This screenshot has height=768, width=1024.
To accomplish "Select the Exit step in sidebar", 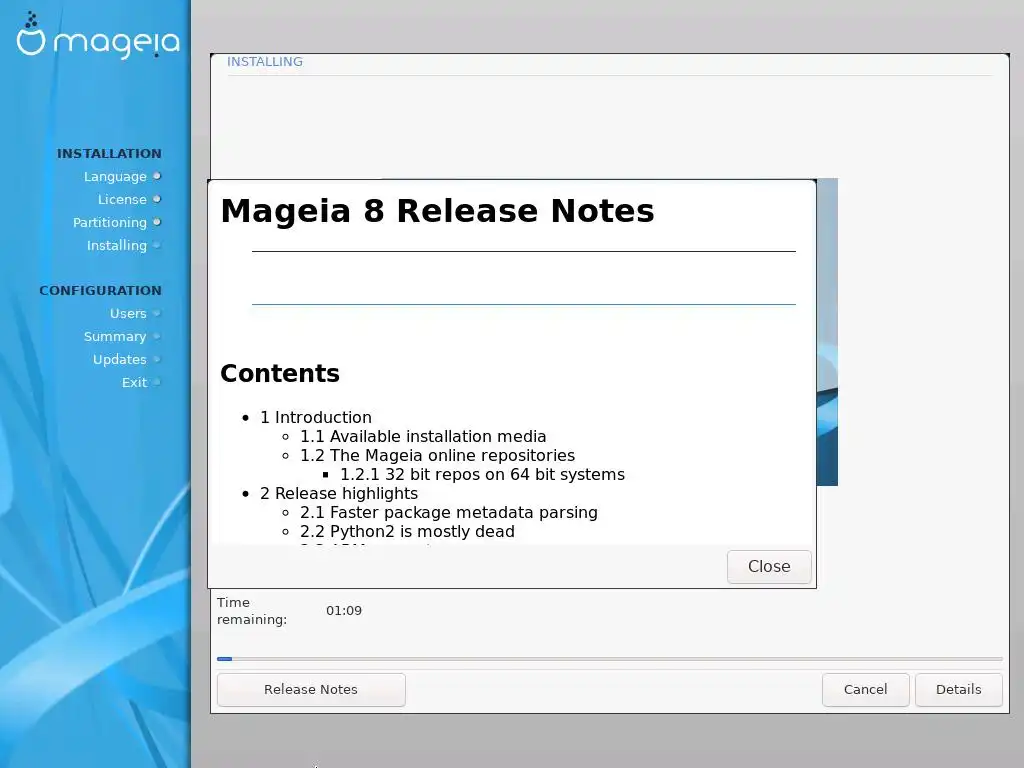I will (134, 382).
